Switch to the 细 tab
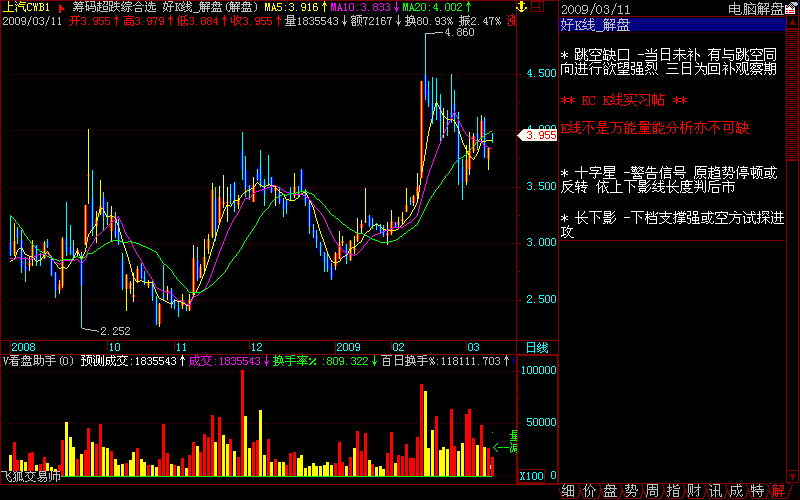Image resolution: width=800 pixels, height=500 pixels. click(568, 491)
